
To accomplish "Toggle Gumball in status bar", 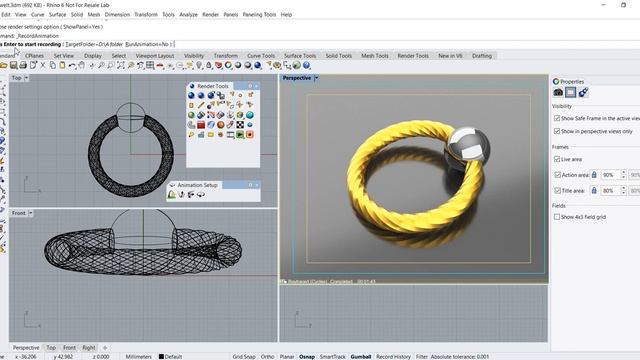I will pos(361,356).
